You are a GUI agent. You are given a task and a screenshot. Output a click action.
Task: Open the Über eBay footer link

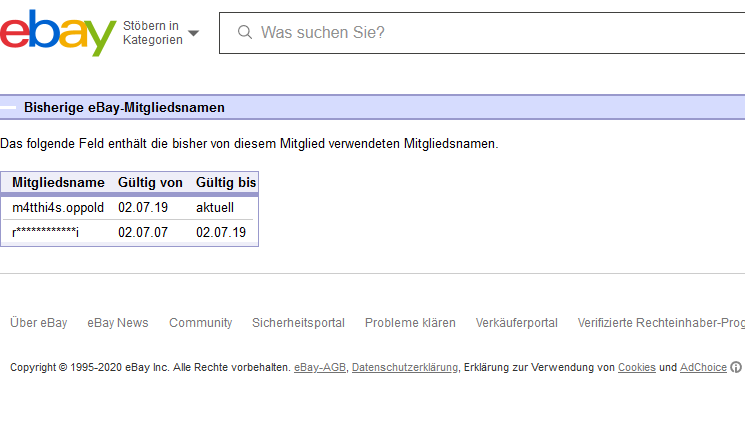click(x=38, y=323)
